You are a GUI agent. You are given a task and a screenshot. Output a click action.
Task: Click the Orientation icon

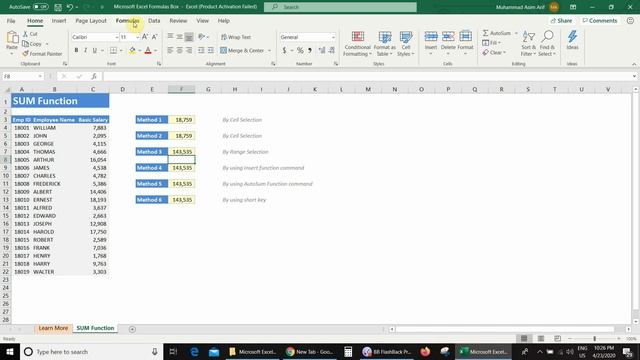coord(202,37)
